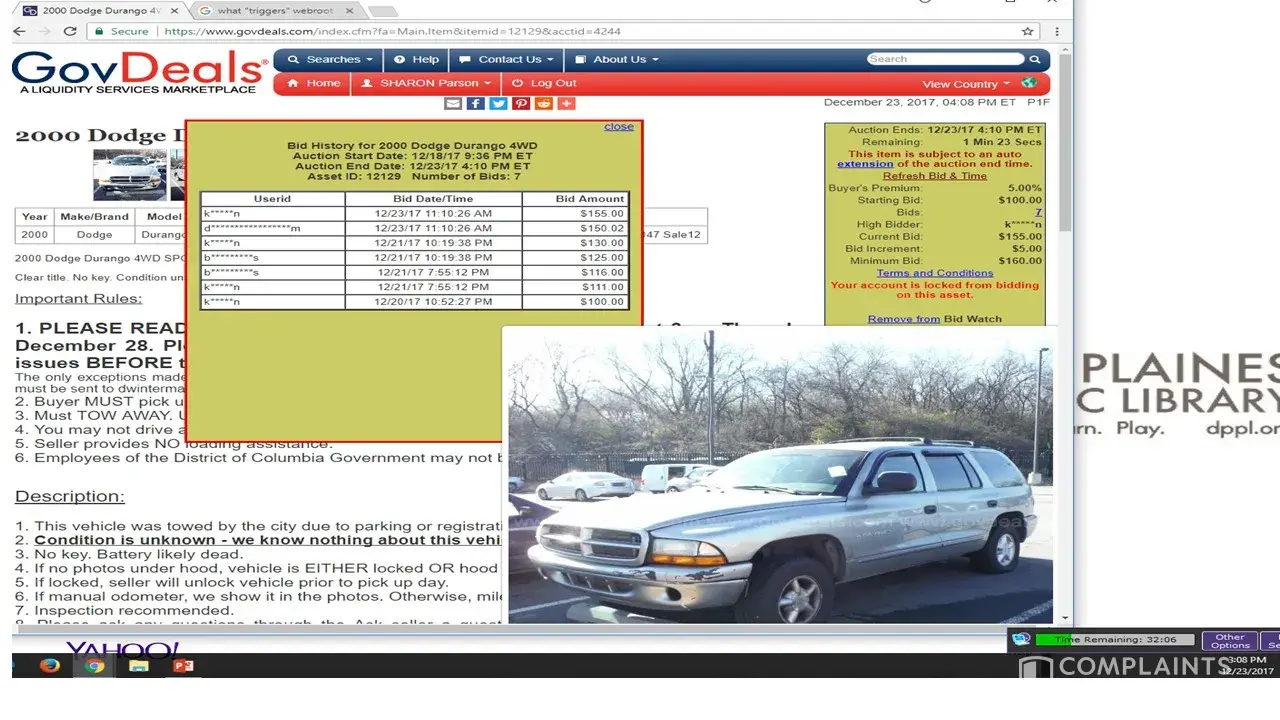1280x720 pixels.
Task: Select the $155.00 bid amount cell
Action: pos(576,213)
